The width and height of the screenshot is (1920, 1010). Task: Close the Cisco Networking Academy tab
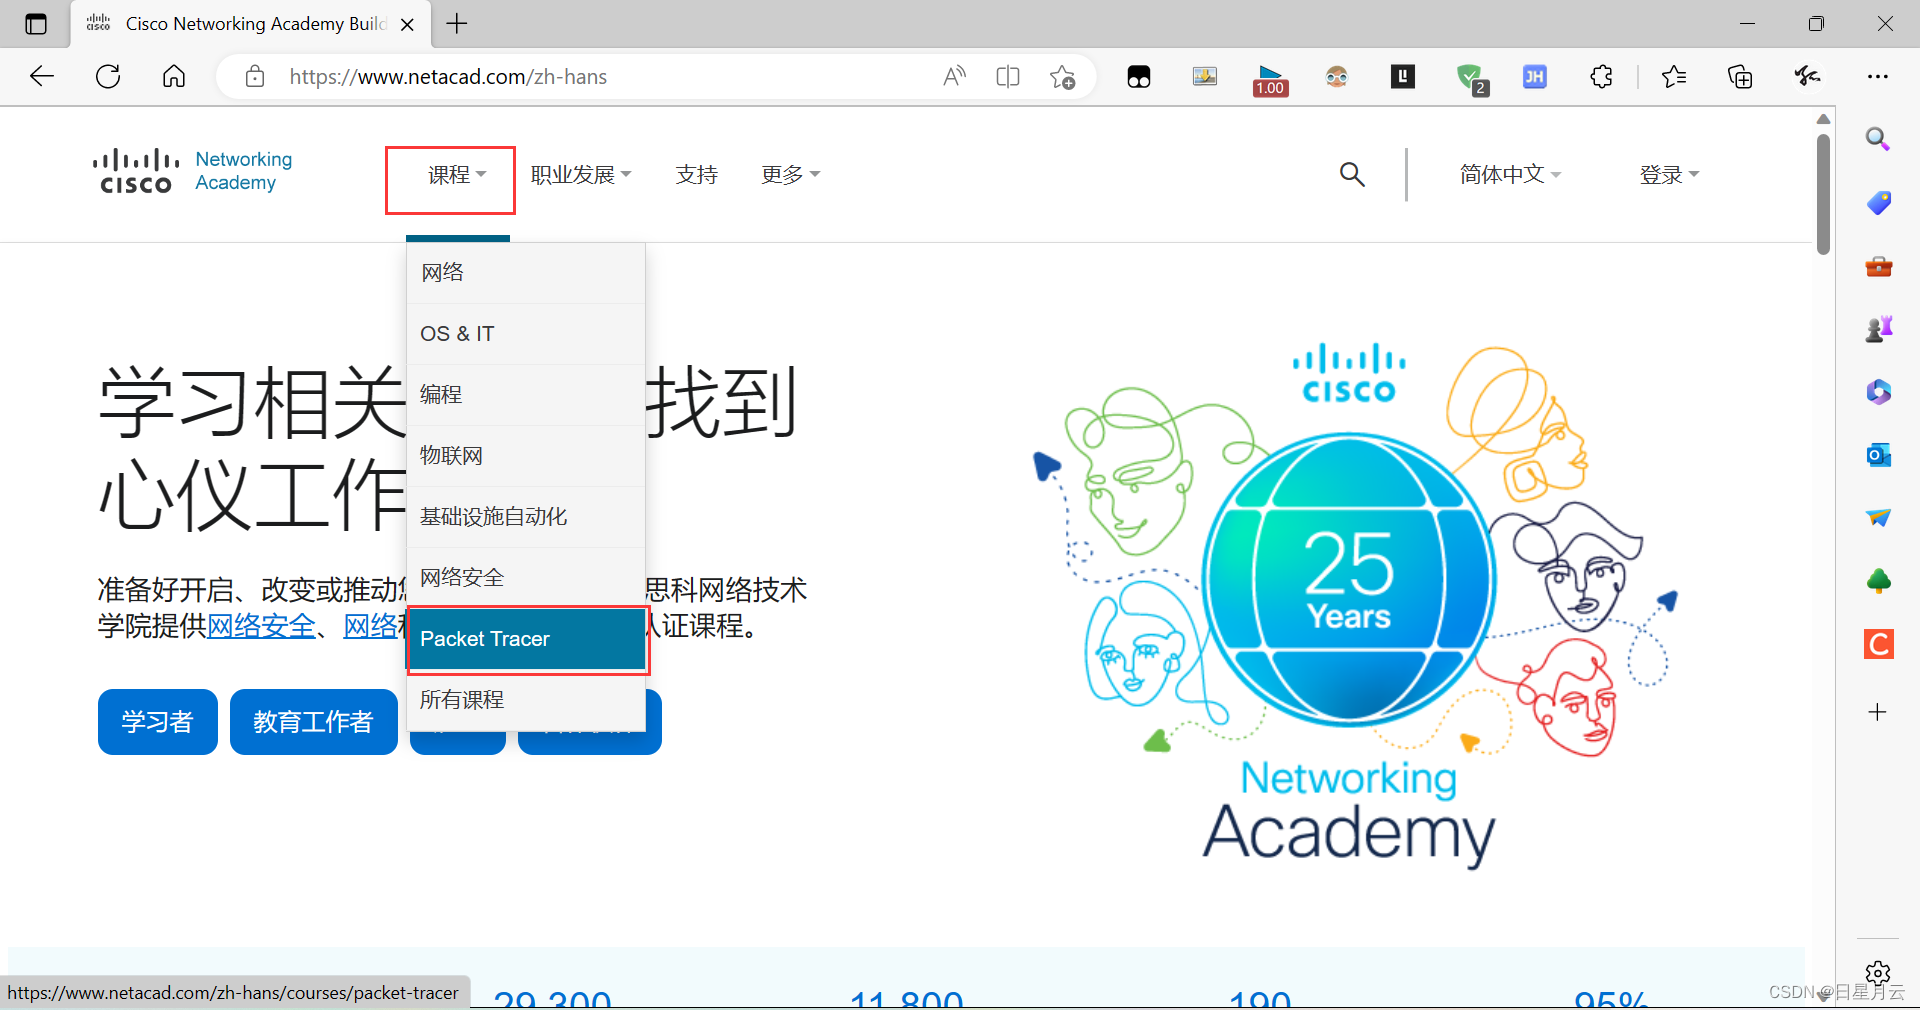(407, 24)
